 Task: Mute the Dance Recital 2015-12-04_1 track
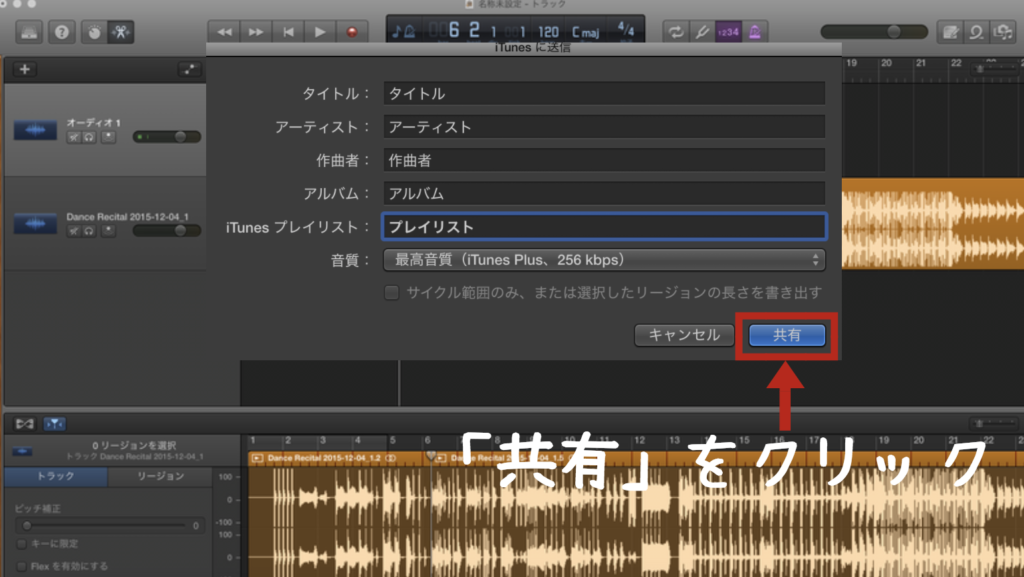(x=74, y=230)
